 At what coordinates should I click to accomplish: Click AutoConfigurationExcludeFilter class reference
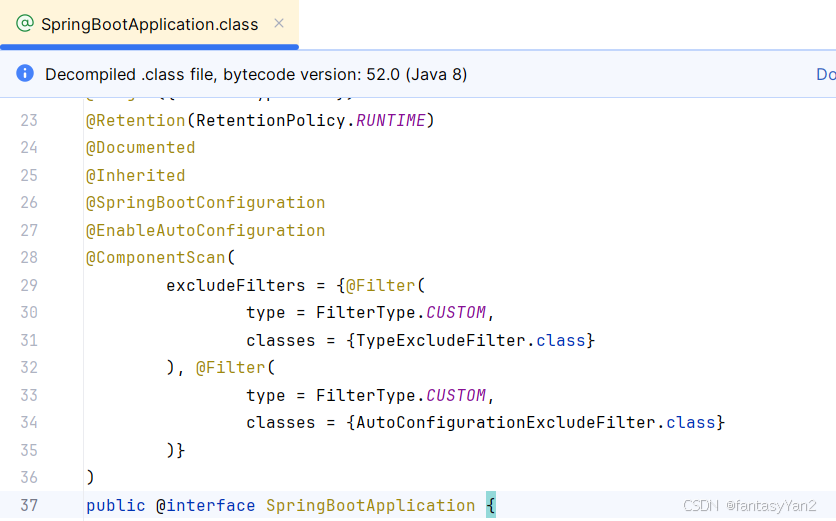tap(505, 423)
